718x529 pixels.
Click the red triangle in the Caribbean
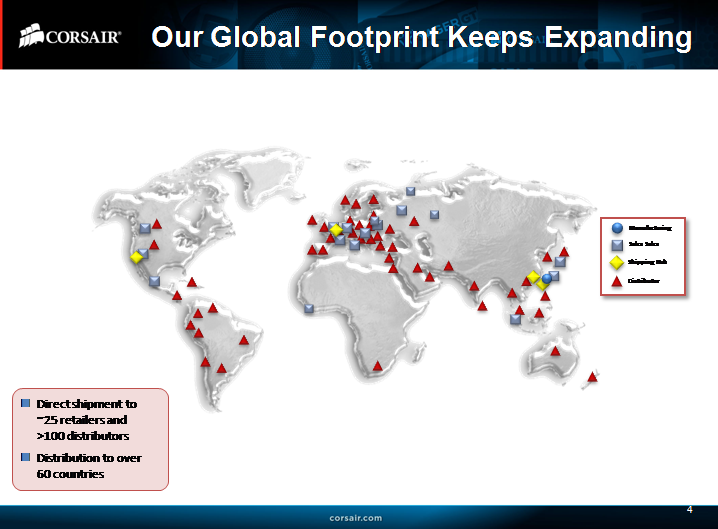click(192, 282)
